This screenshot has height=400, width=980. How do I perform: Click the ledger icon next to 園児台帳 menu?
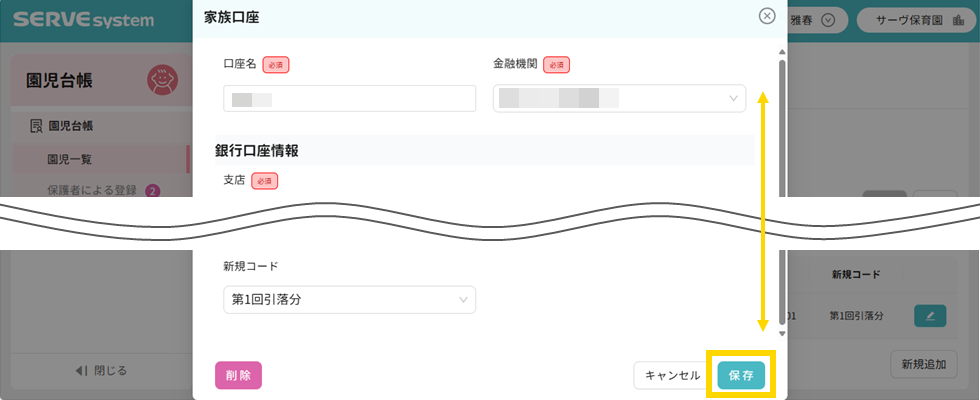coord(36,126)
